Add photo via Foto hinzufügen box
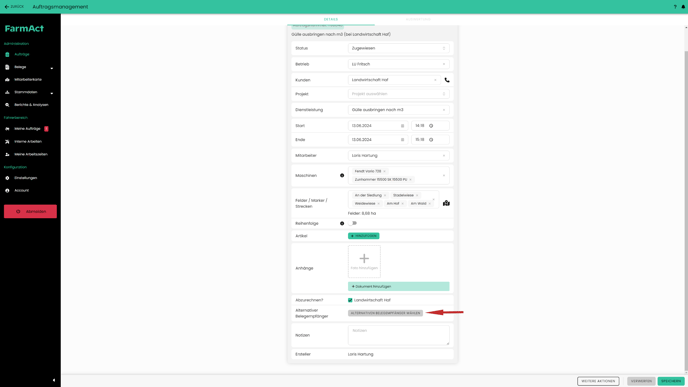The height and width of the screenshot is (387, 688). [364, 262]
